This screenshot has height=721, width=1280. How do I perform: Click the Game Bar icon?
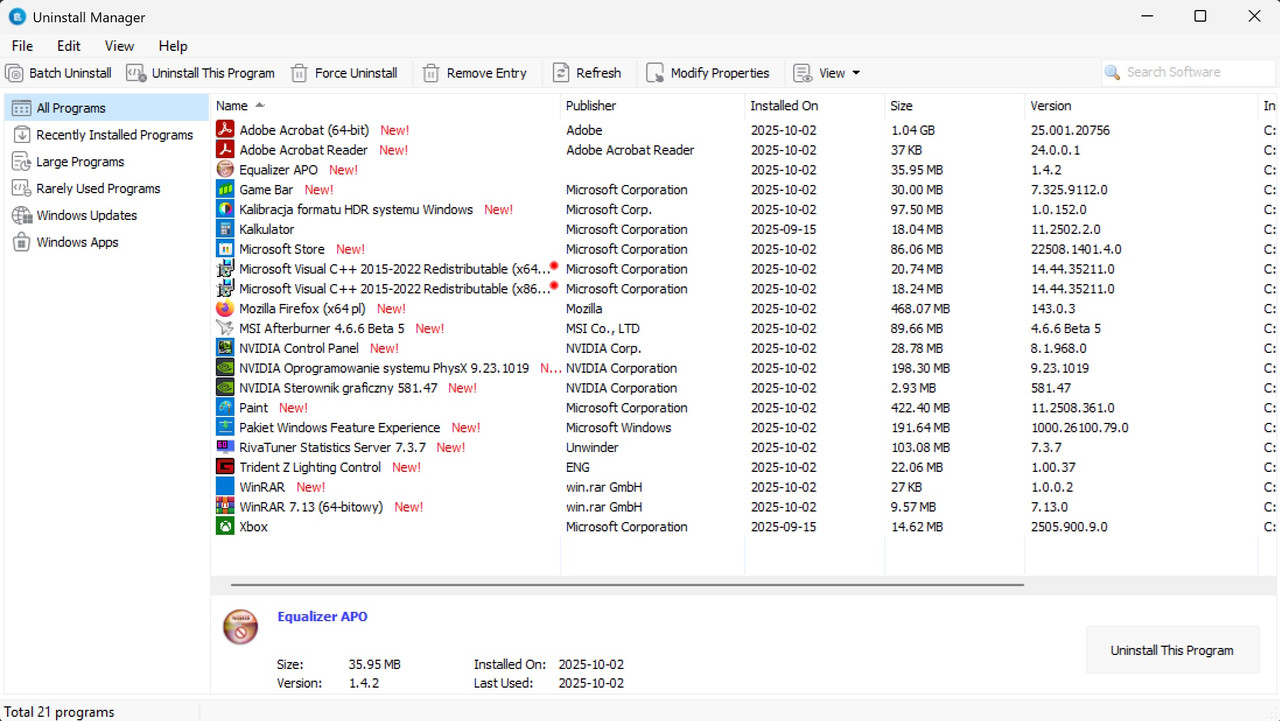[x=224, y=190]
